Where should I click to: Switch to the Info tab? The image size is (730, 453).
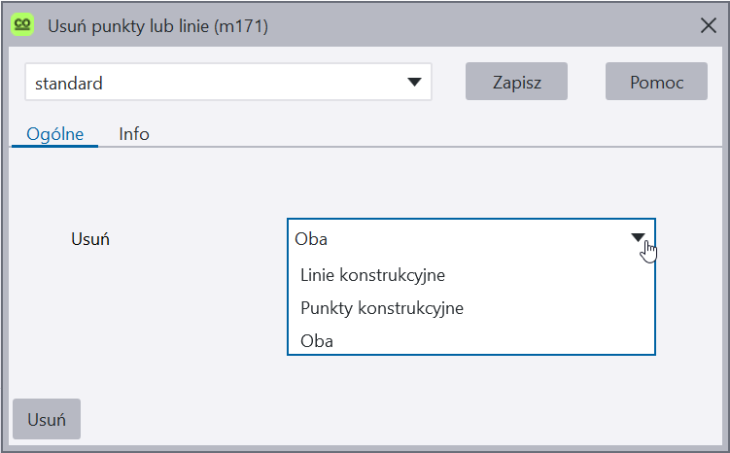[x=134, y=133]
